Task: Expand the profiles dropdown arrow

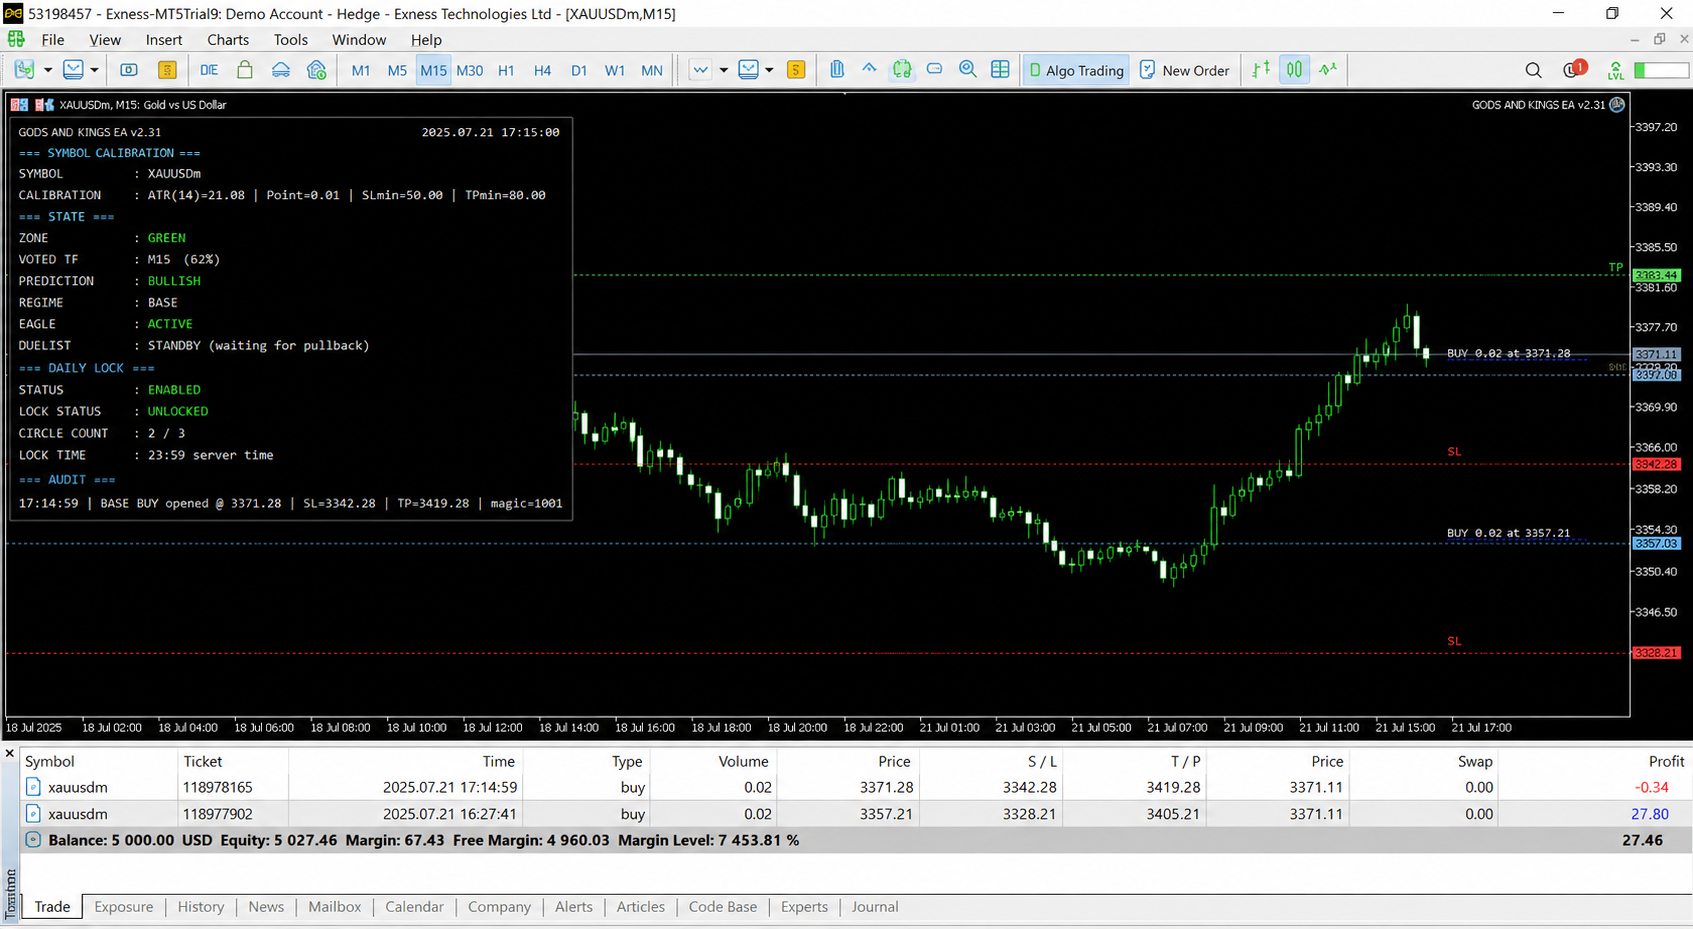Action: click(x=94, y=70)
